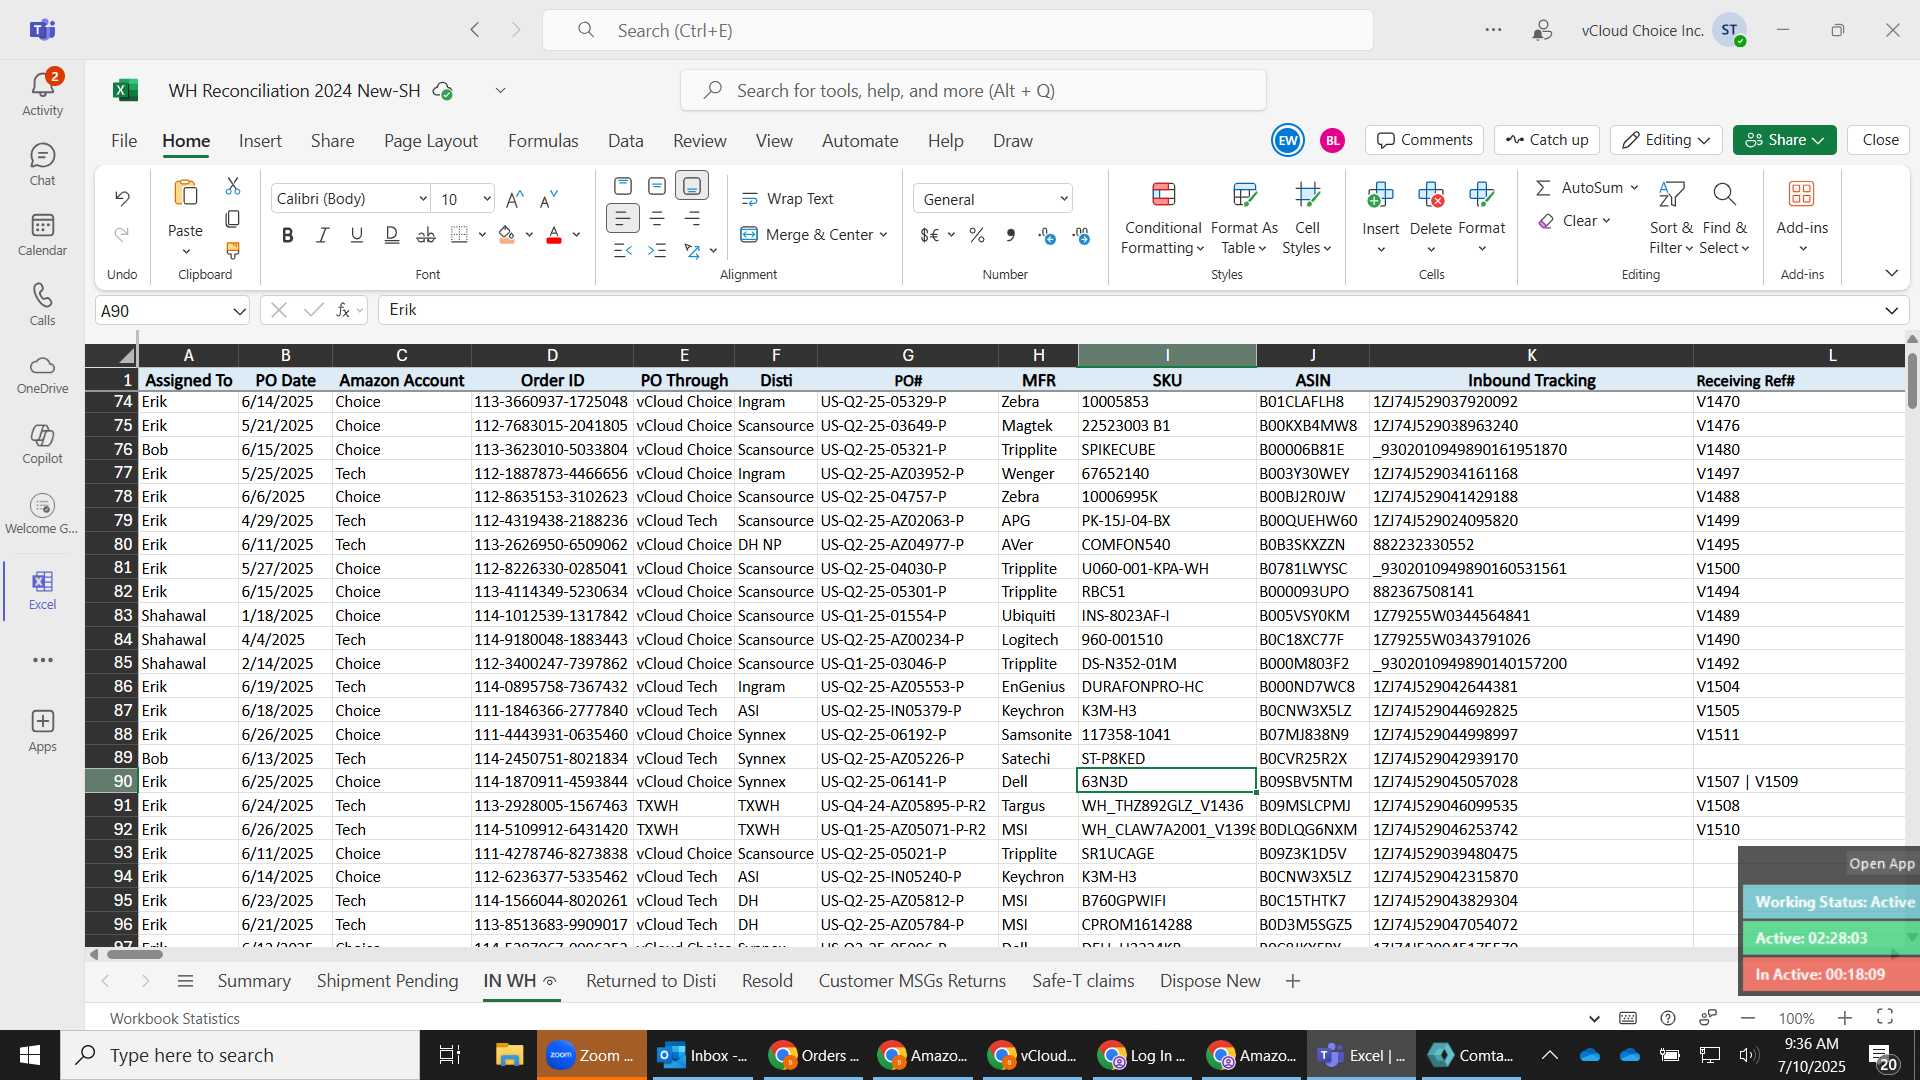Open the Summary sheet tab
This screenshot has height=1080, width=1920.
254,981
